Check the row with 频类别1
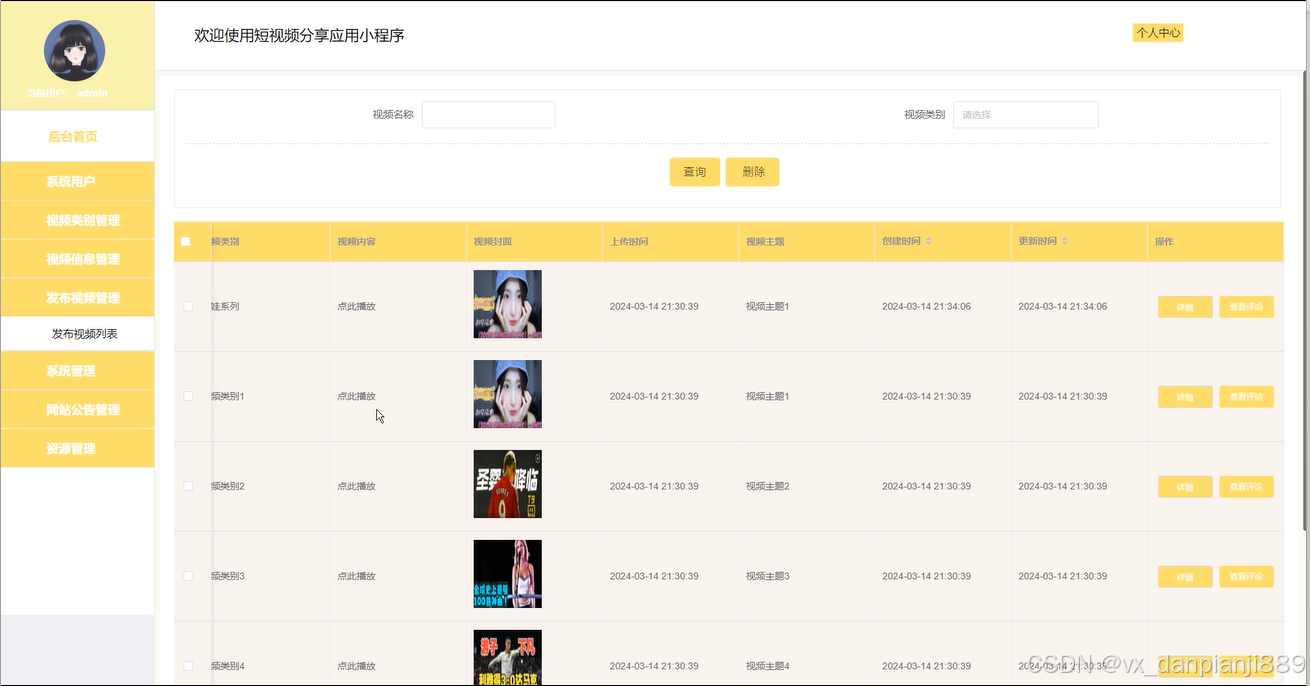This screenshot has height=686, width=1310. point(188,396)
